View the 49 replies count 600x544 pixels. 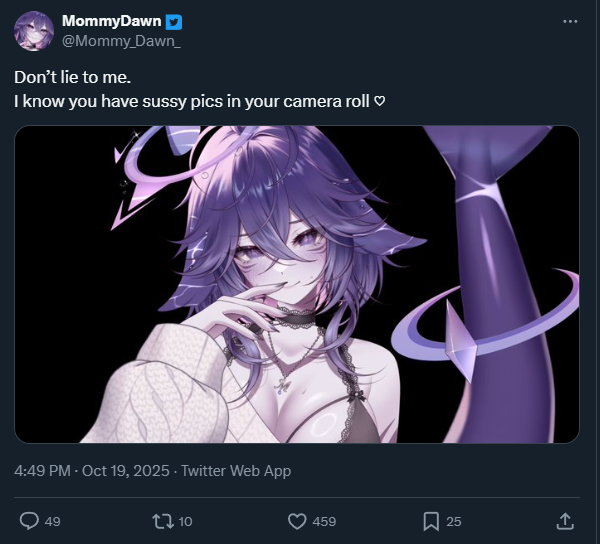pos(52,521)
